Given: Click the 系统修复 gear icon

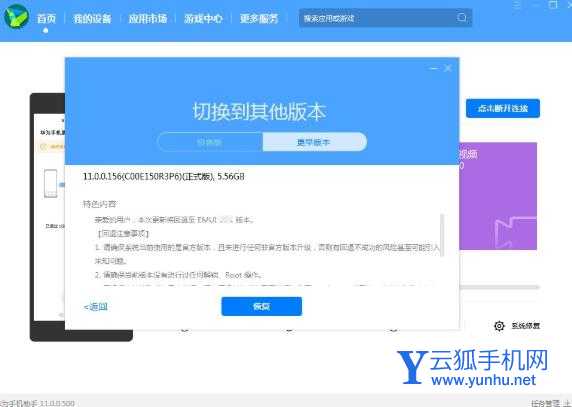Looking at the screenshot, I should coord(499,326).
